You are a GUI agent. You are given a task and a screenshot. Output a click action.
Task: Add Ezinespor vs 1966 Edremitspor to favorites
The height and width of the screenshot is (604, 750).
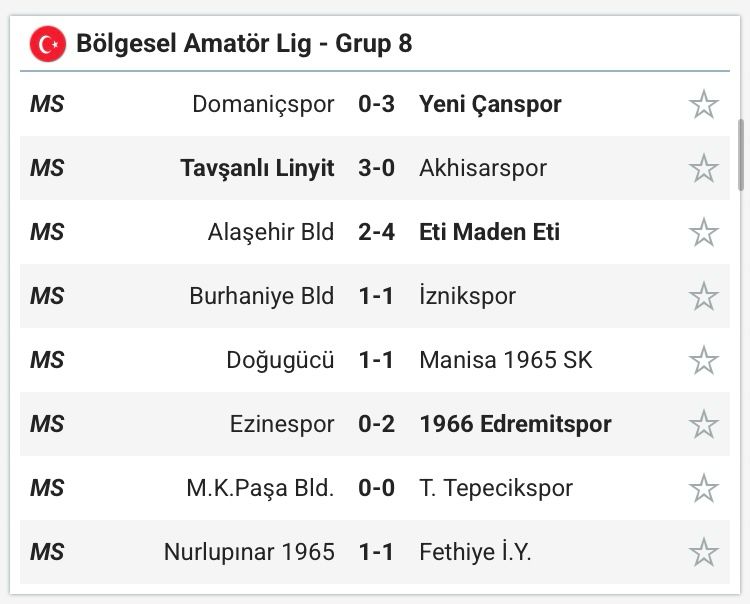click(x=704, y=424)
